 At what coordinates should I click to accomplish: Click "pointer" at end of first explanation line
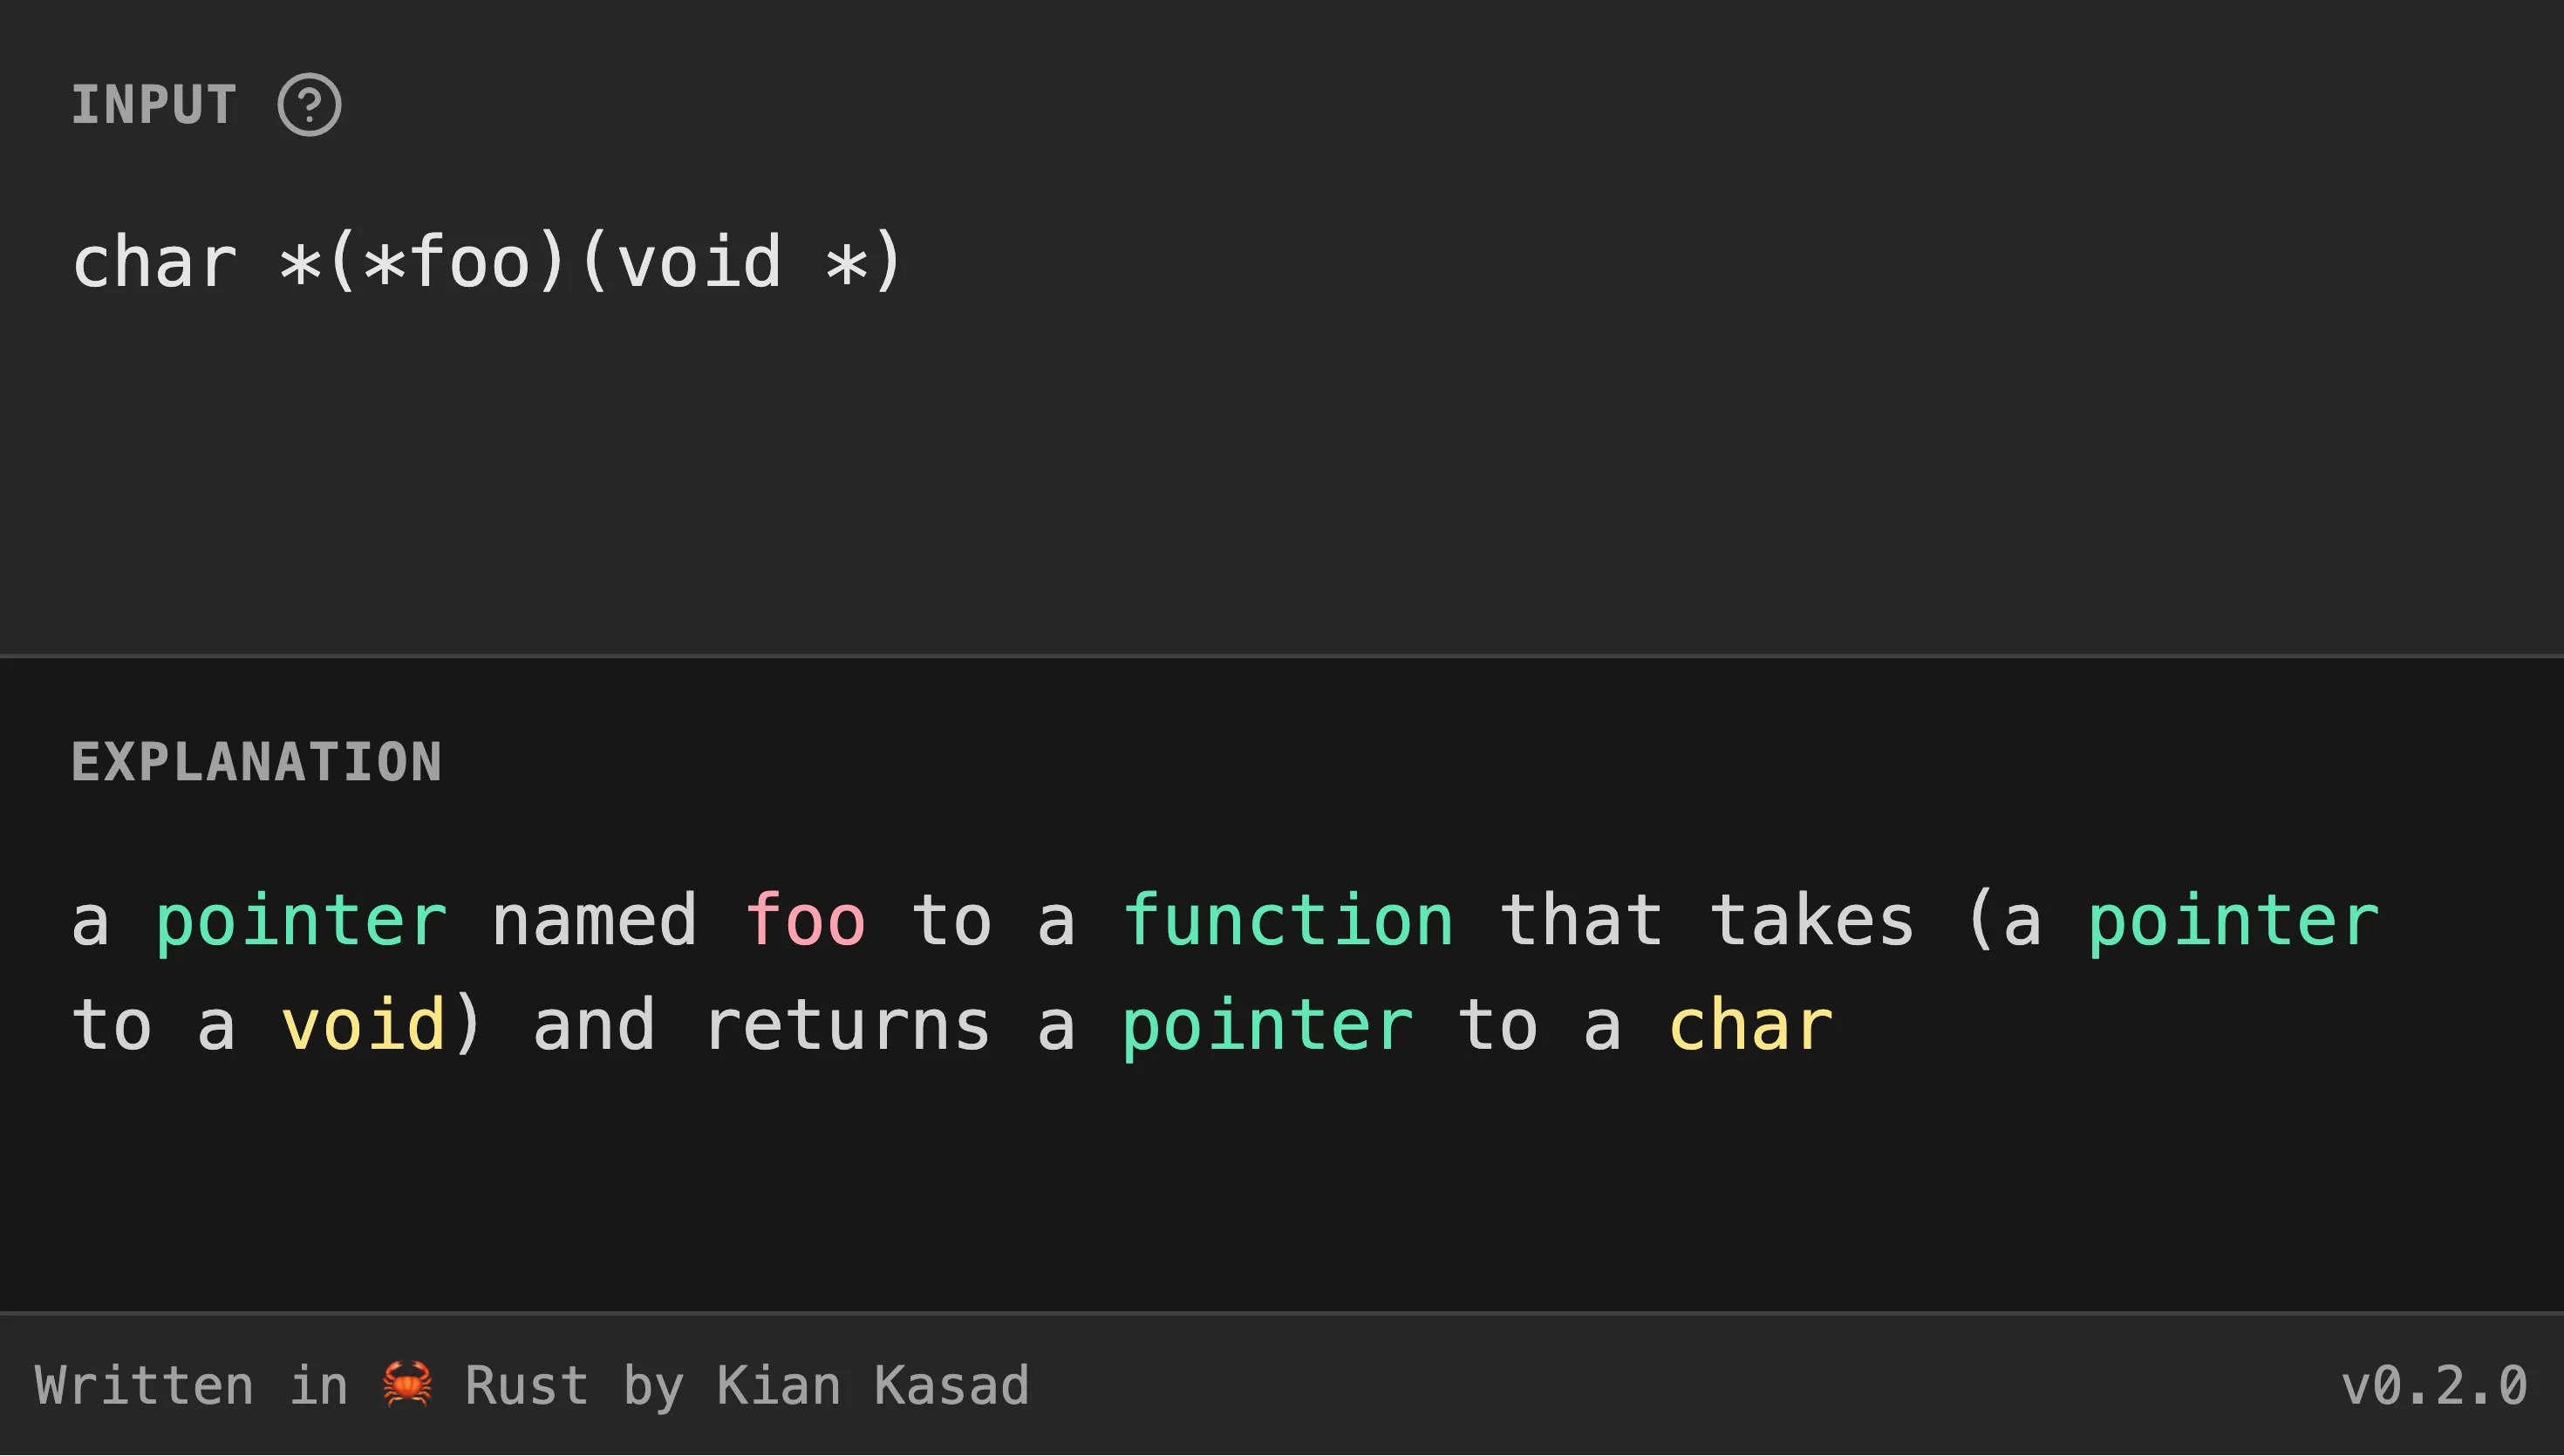click(x=2233, y=921)
